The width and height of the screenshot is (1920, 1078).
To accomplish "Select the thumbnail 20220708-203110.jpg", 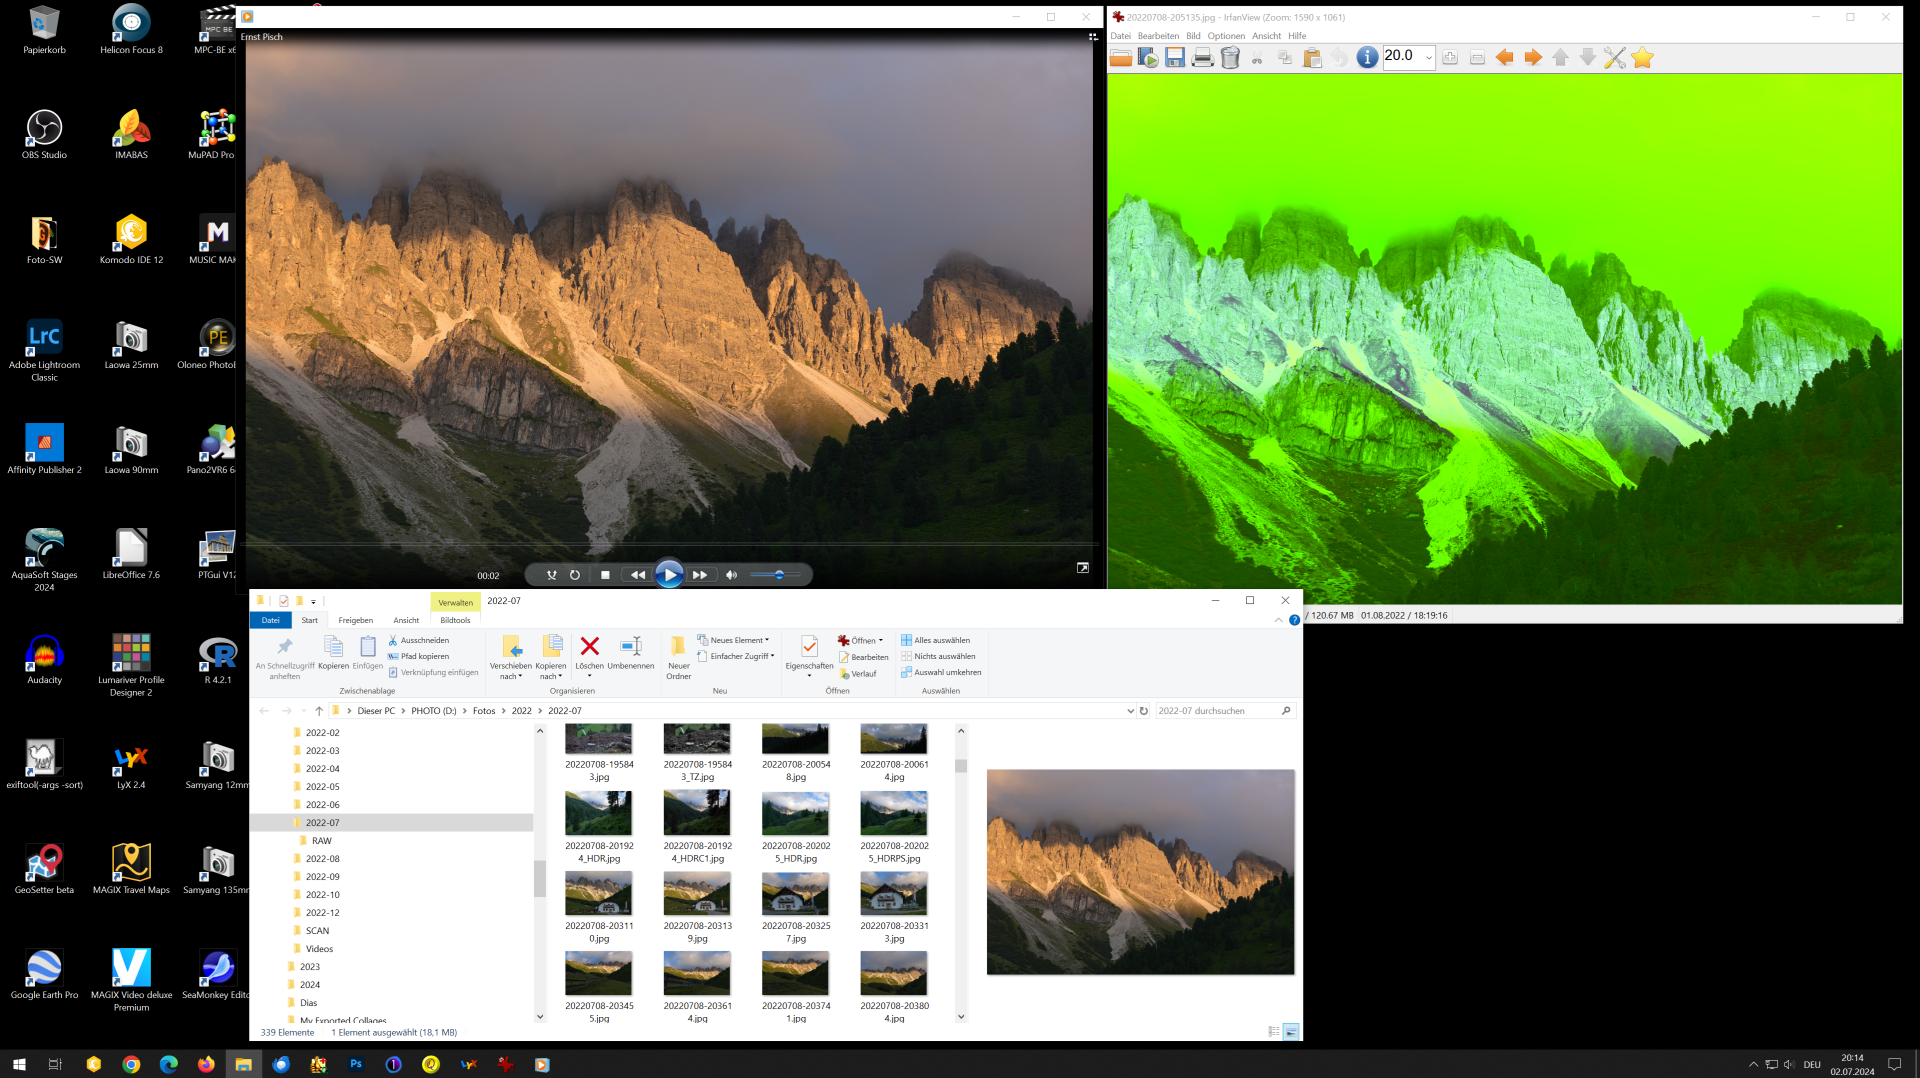I will point(598,893).
